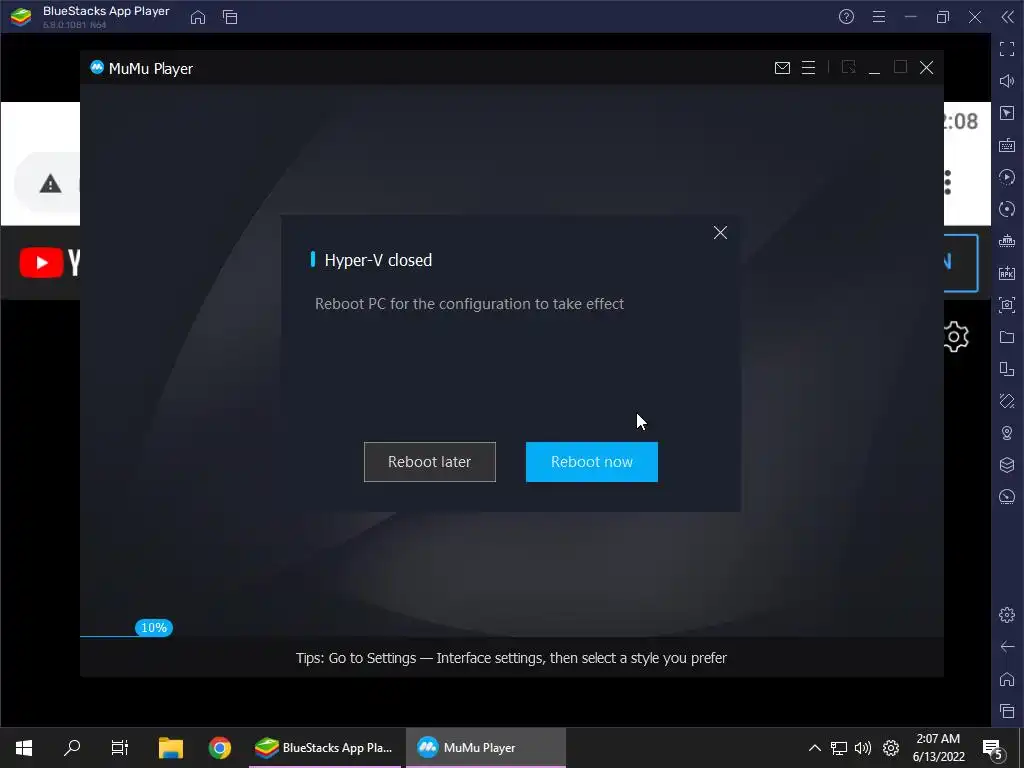Open BlueStacks multi-instance windows icon in title bar
This screenshot has width=1024, height=768.
point(230,18)
